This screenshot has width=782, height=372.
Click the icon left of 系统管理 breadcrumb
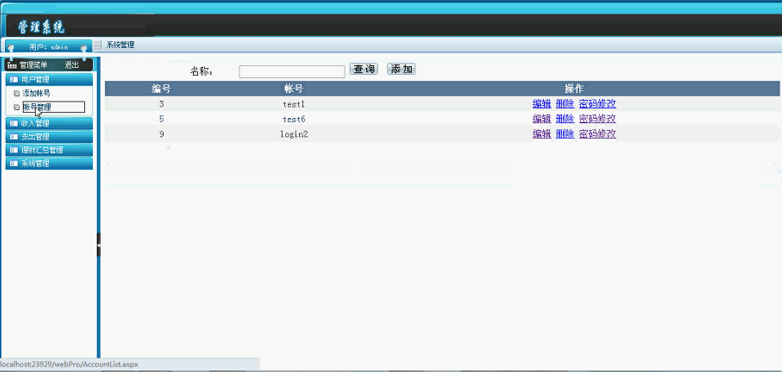(98, 45)
